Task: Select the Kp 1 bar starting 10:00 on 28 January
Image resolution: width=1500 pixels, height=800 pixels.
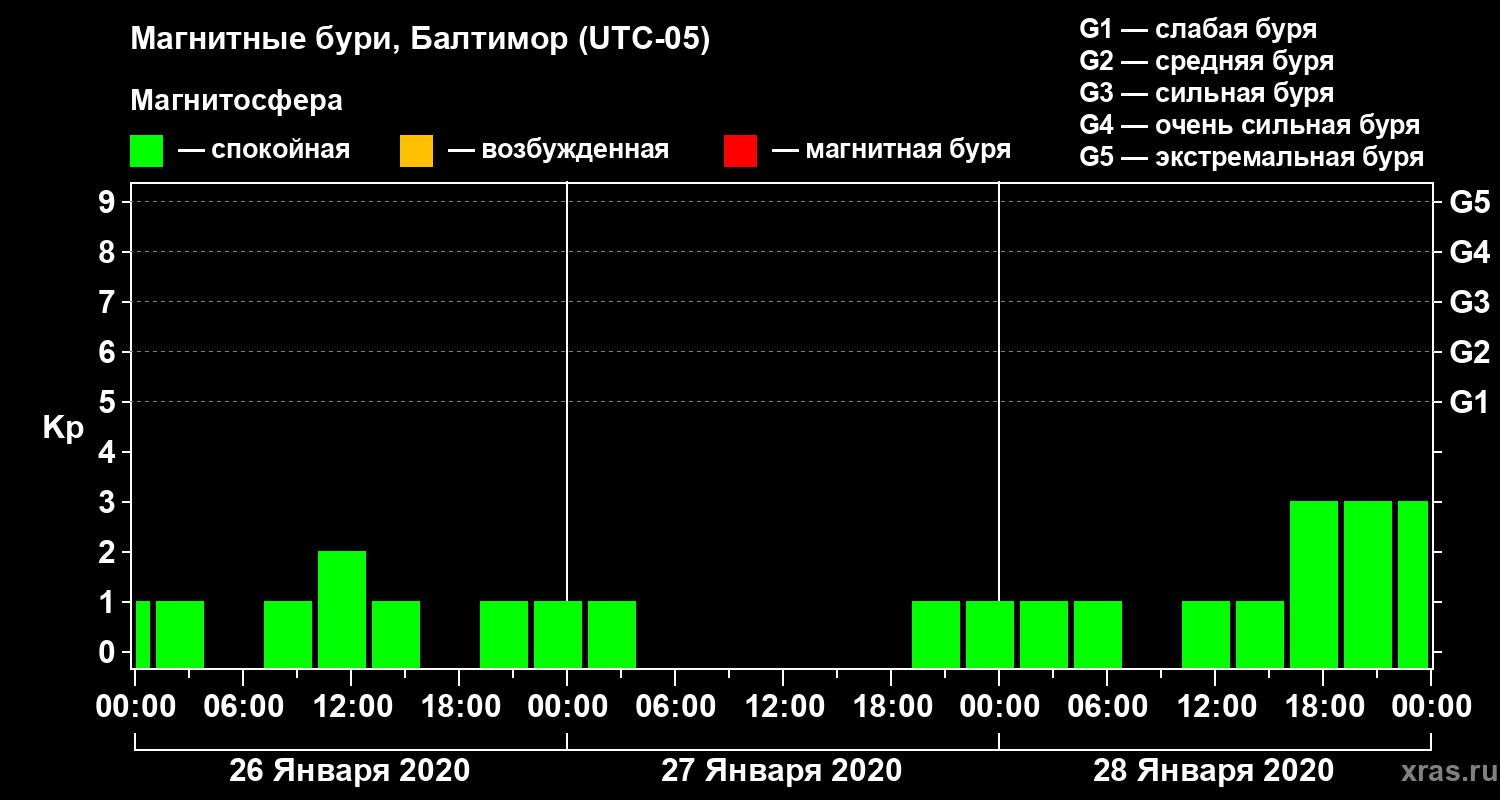Action: (1206, 634)
